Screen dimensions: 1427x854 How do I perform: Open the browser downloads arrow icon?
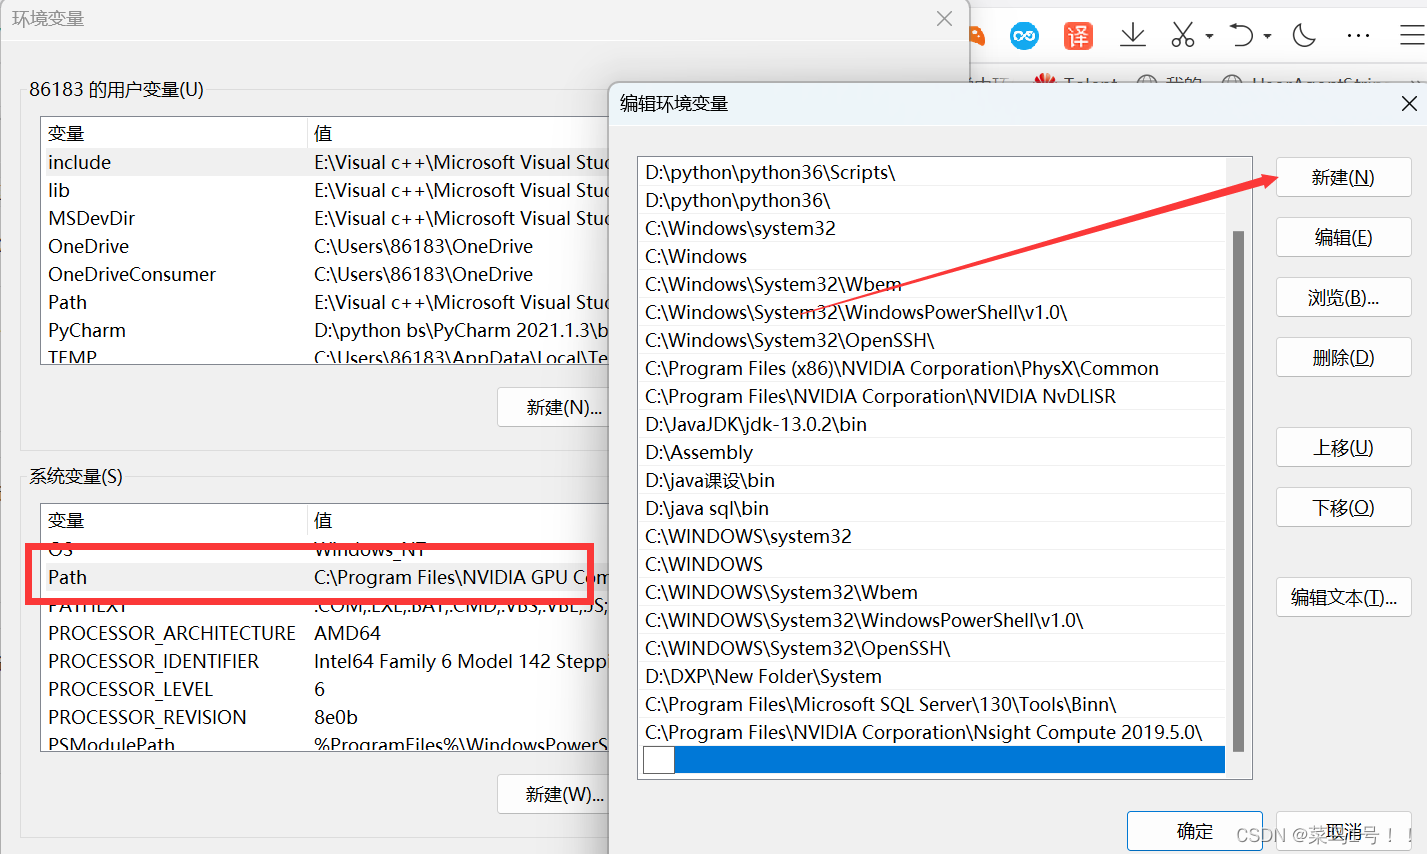tap(1133, 36)
